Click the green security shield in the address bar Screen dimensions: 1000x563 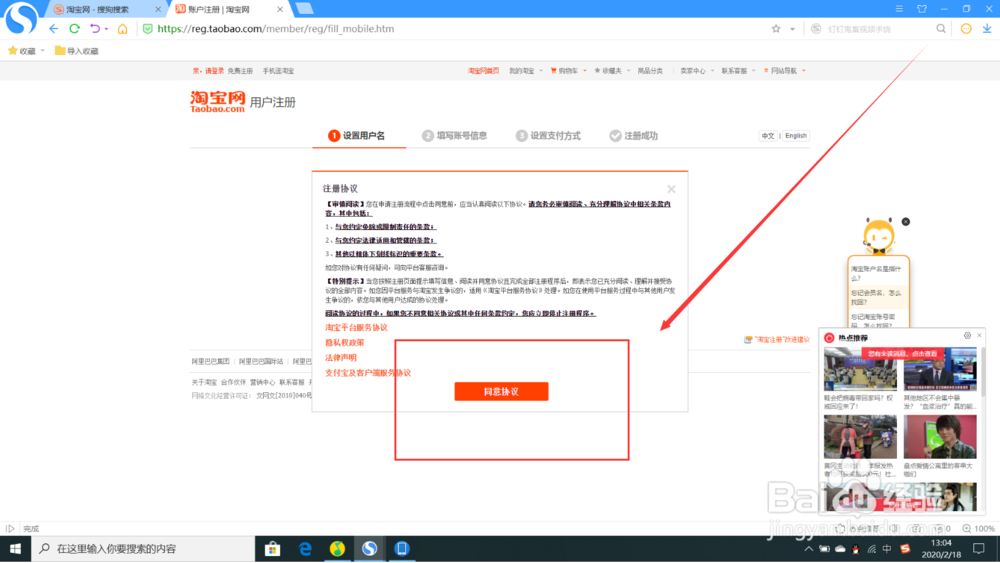147,29
